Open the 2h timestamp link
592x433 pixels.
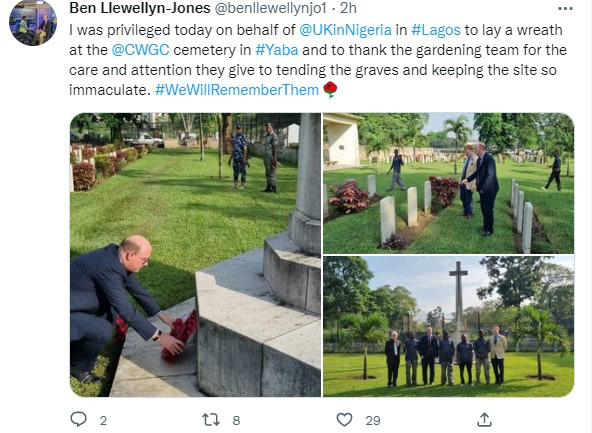pos(348,8)
